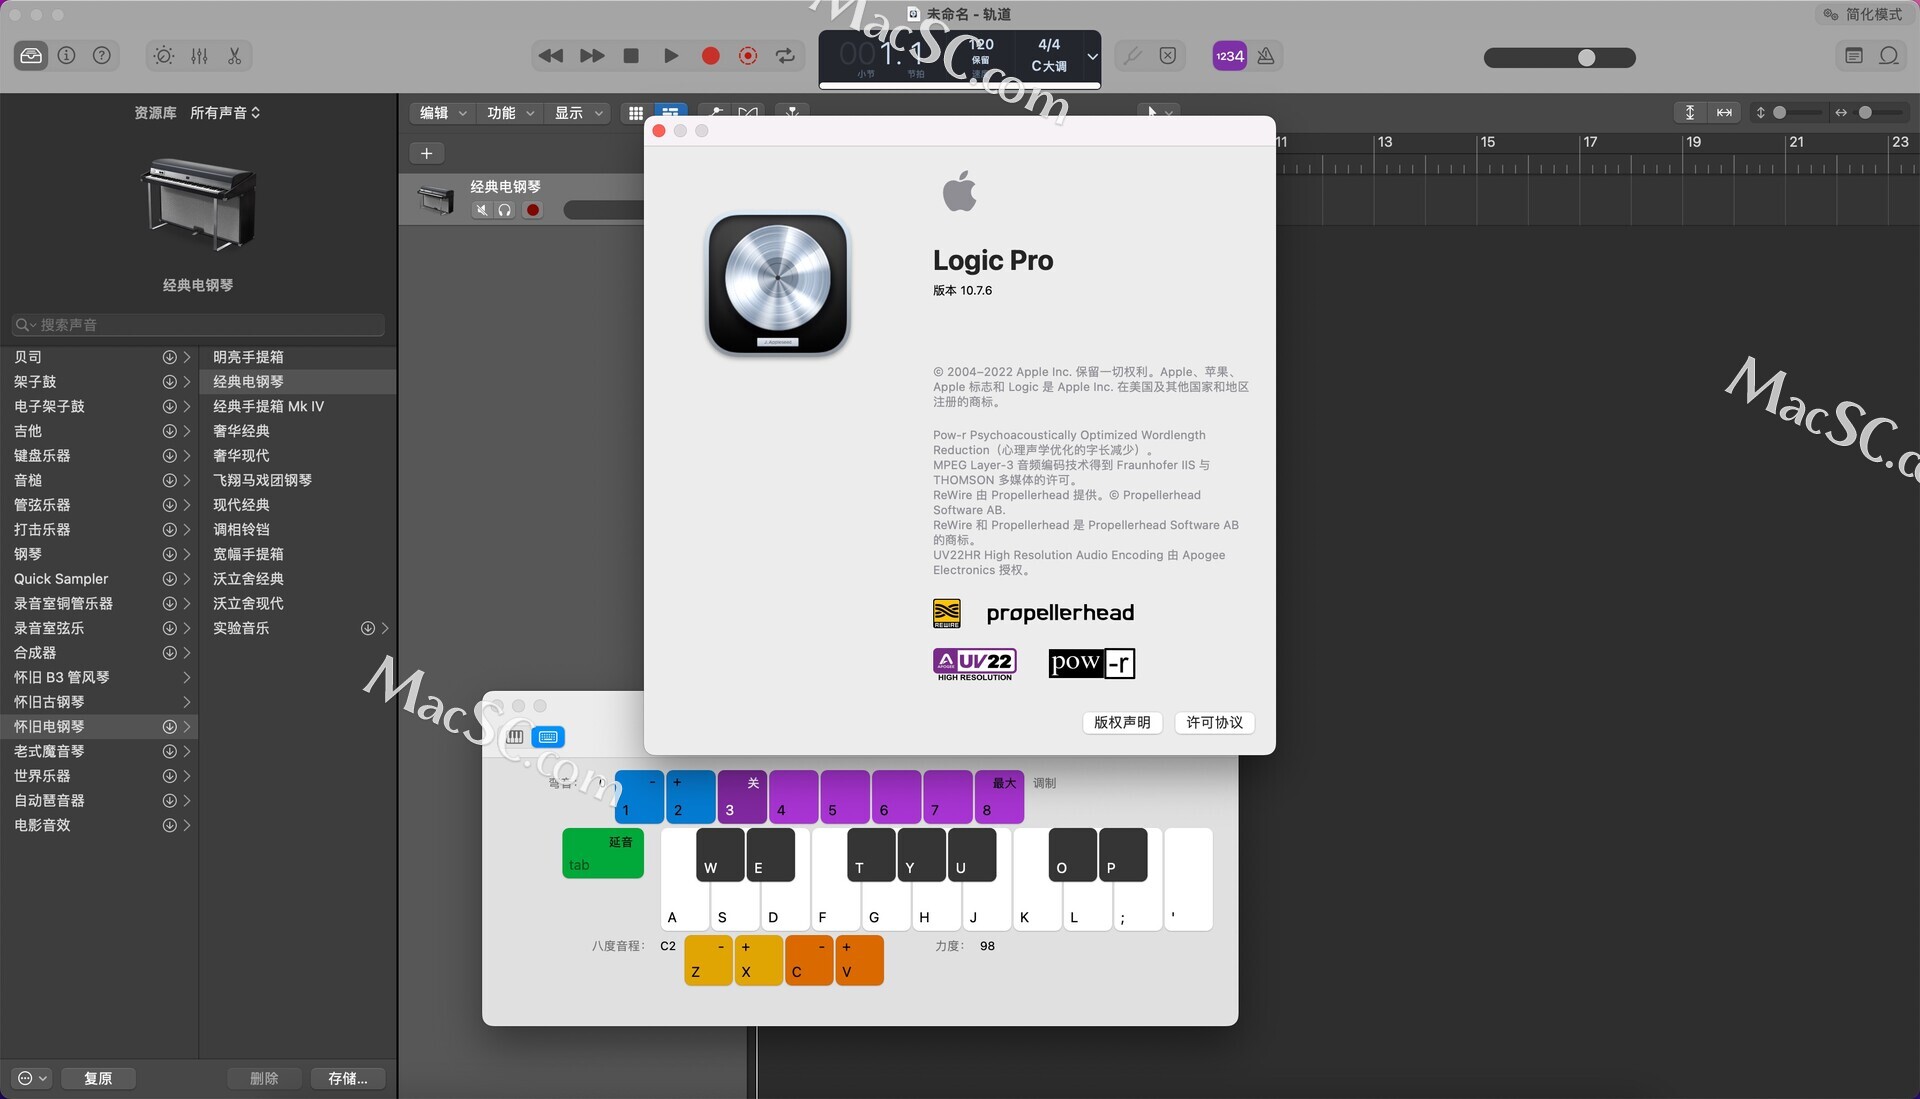Solo the 经典电钢琴 track with headphones
The width and height of the screenshot is (1920, 1099).
505,210
